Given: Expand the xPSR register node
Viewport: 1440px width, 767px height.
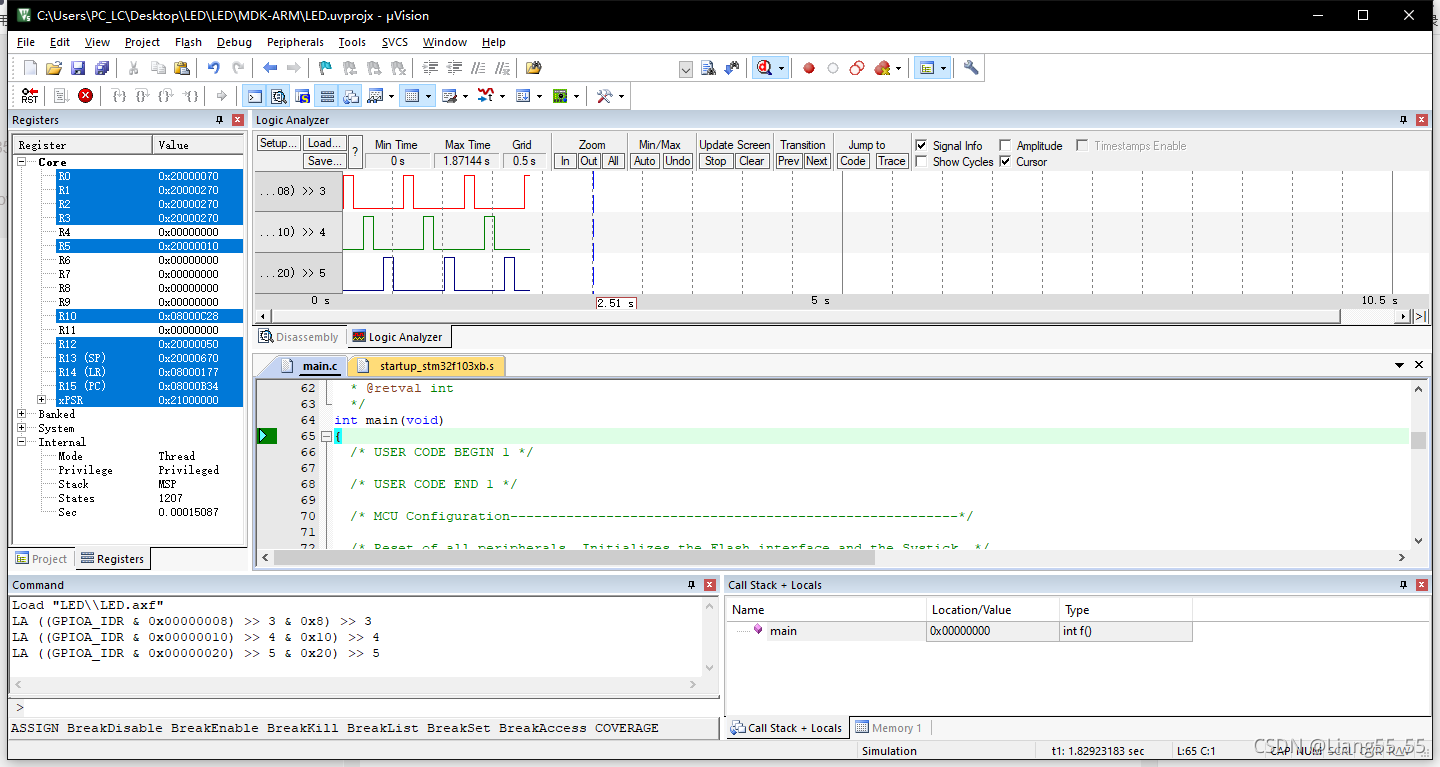Looking at the screenshot, I should coord(42,400).
